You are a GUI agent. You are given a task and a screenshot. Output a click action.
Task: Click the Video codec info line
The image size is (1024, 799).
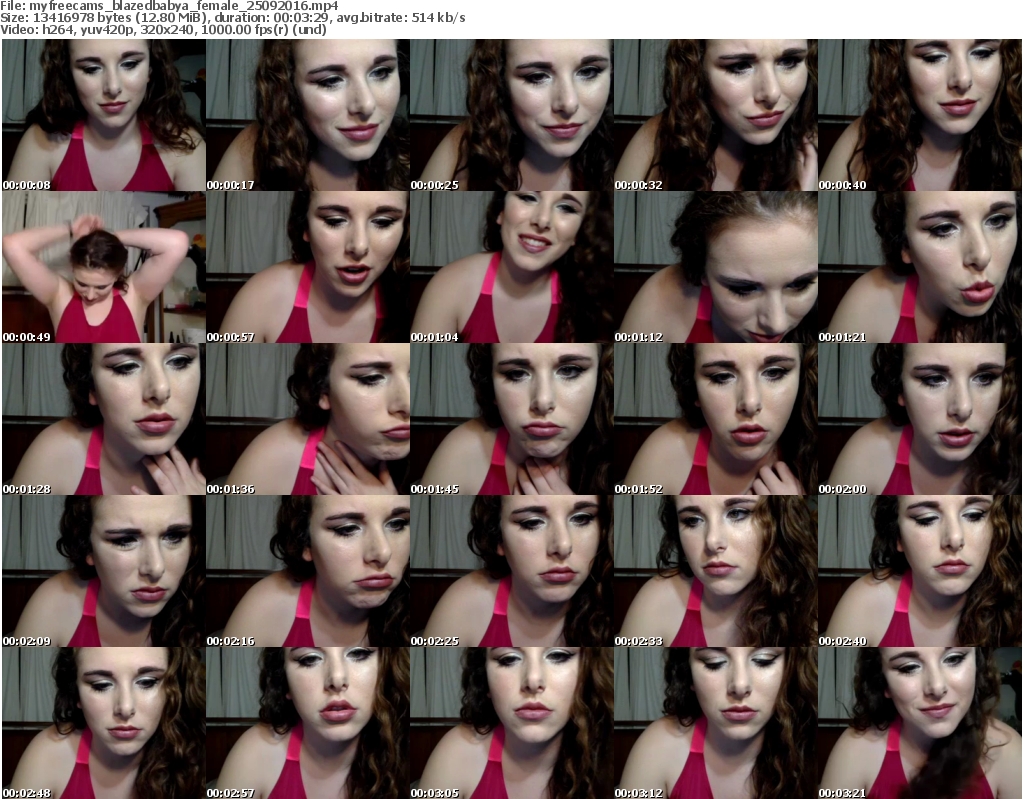click(165, 30)
